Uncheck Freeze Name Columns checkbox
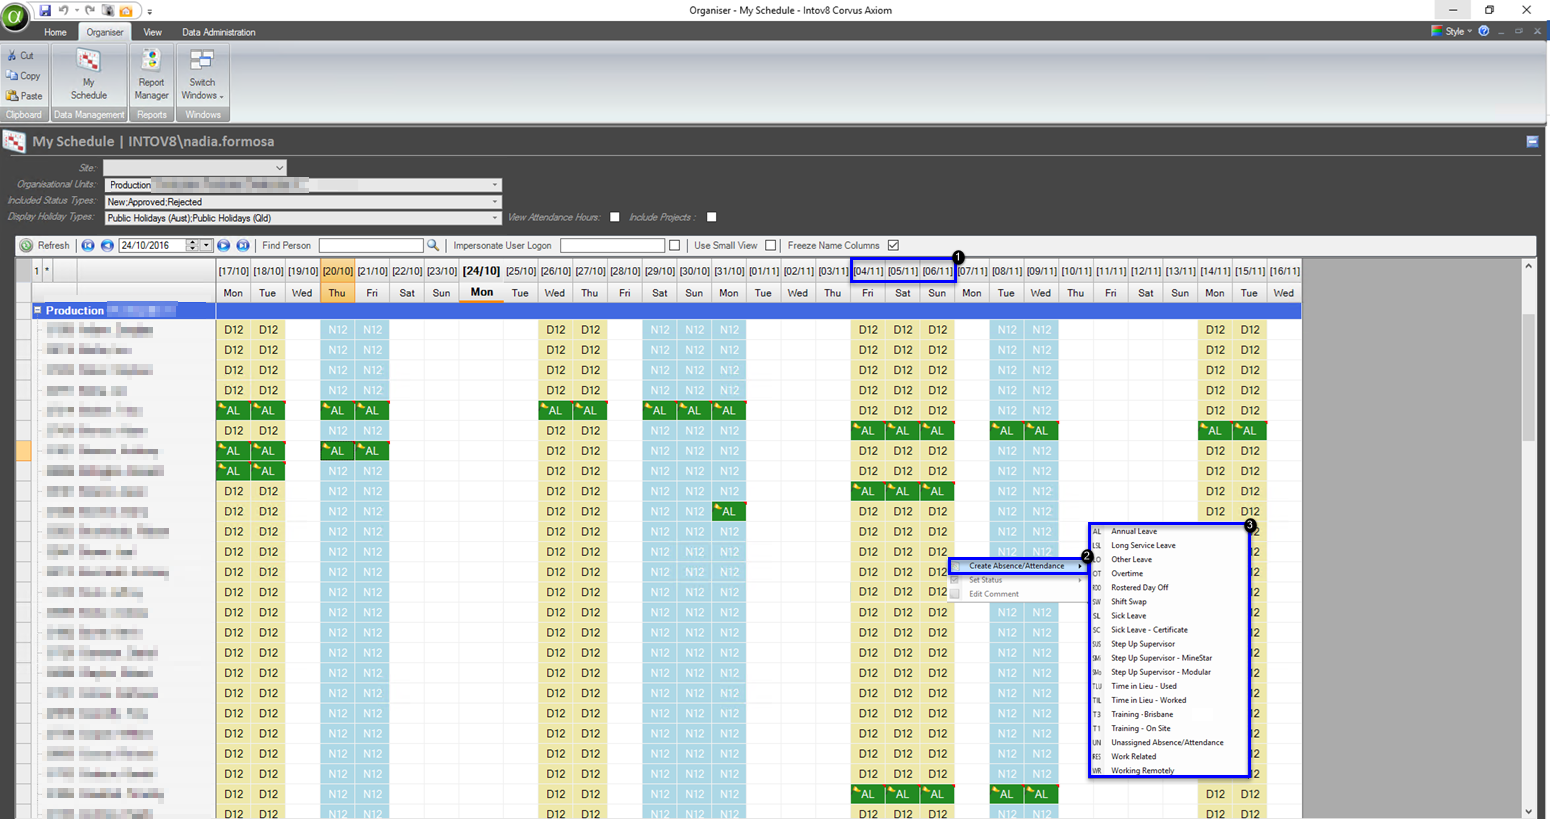This screenshot has height=819, width=1550. tap(893, 245)
